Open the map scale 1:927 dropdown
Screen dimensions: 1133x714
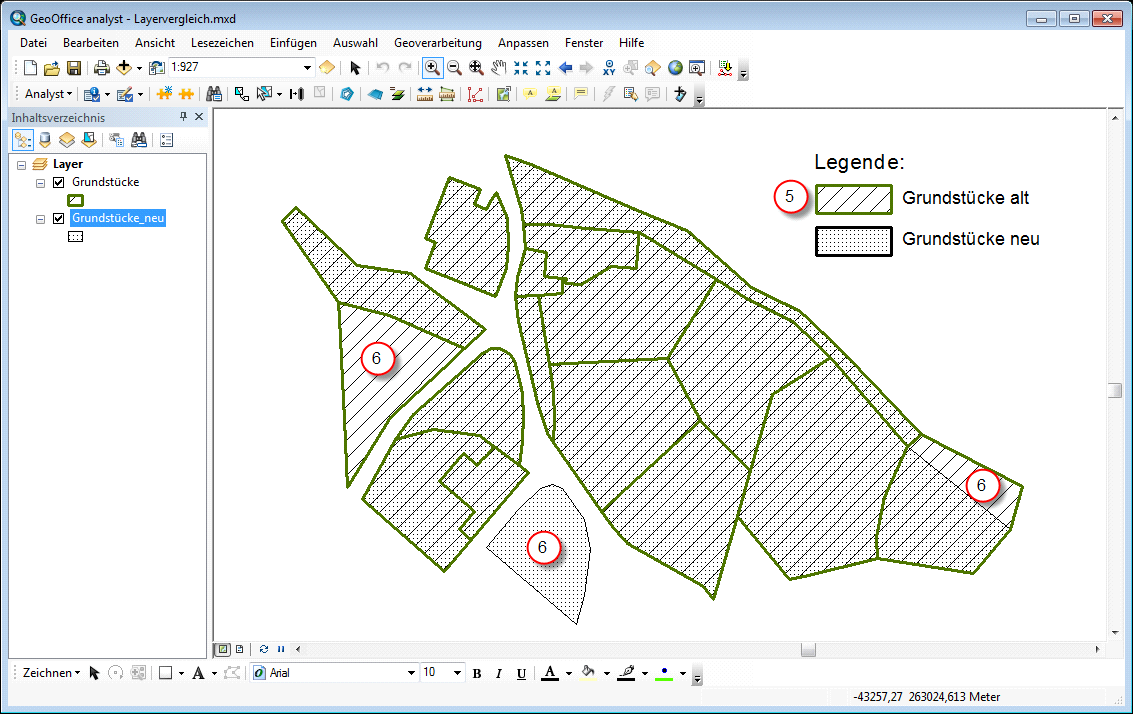point(307,68)
